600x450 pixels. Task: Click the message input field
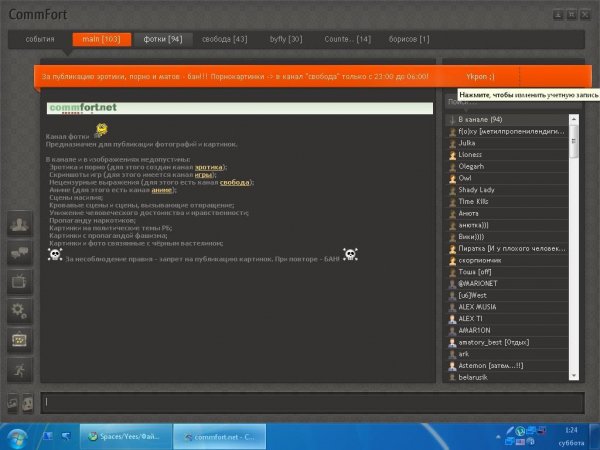click(x=312, y=403)
